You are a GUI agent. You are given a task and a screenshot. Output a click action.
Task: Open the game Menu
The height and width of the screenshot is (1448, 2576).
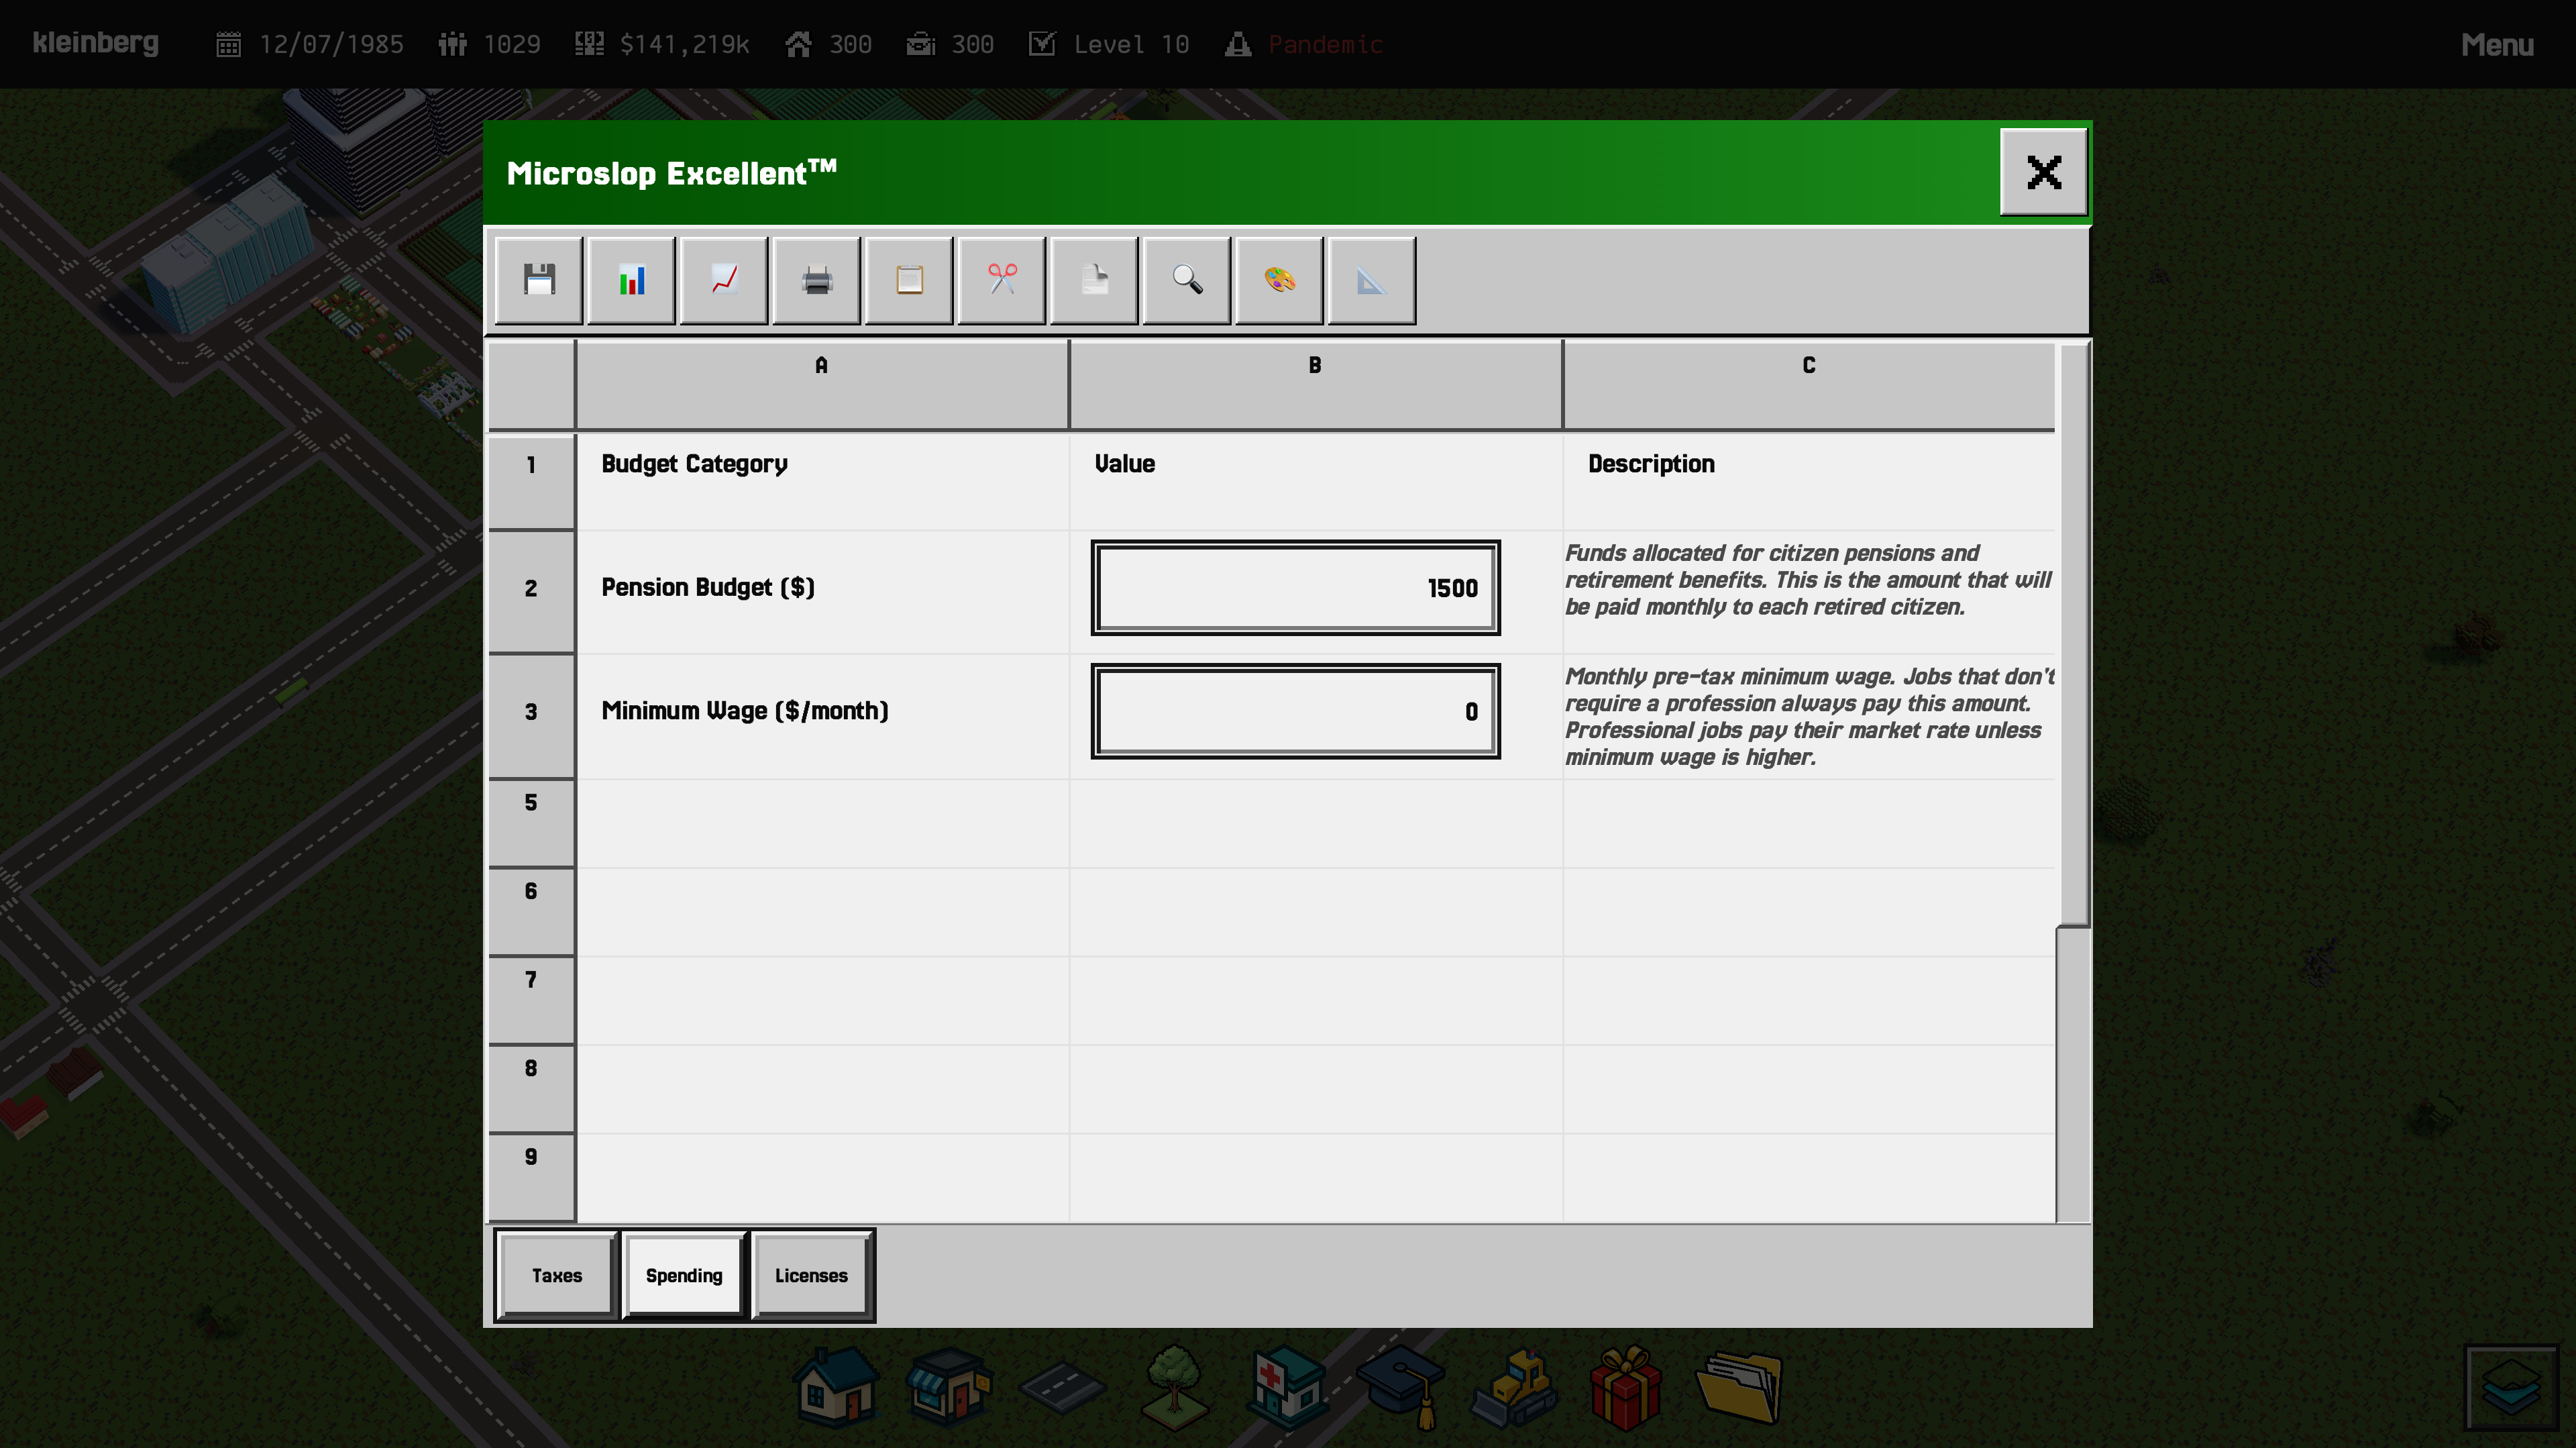pyautogui.click(x=2497, y=44)
